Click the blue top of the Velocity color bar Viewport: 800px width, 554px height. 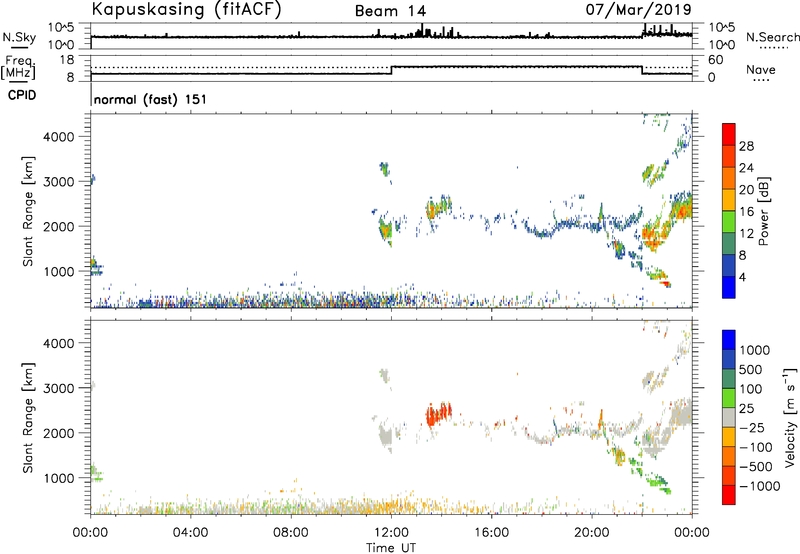tap(729, 340)
